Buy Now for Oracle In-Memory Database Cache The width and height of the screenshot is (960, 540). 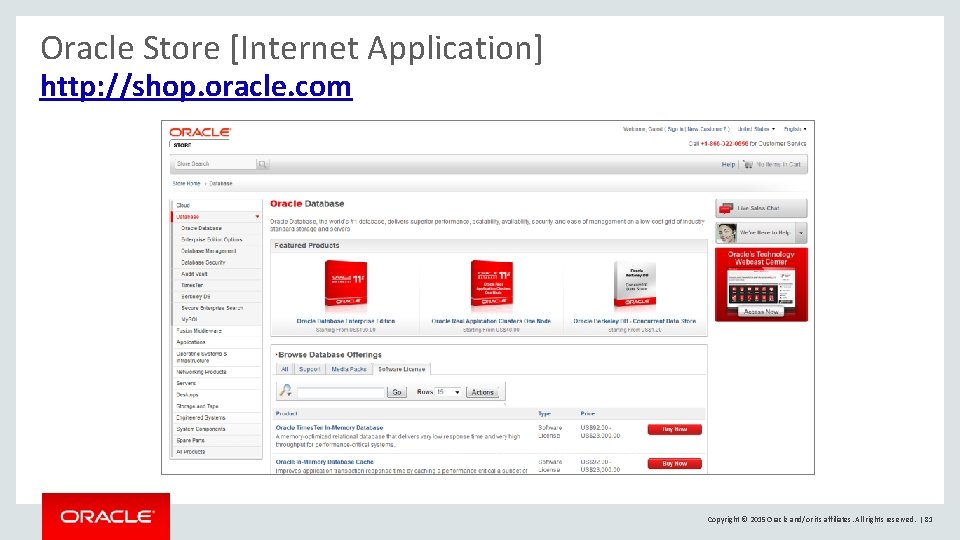tap(675, 463)
